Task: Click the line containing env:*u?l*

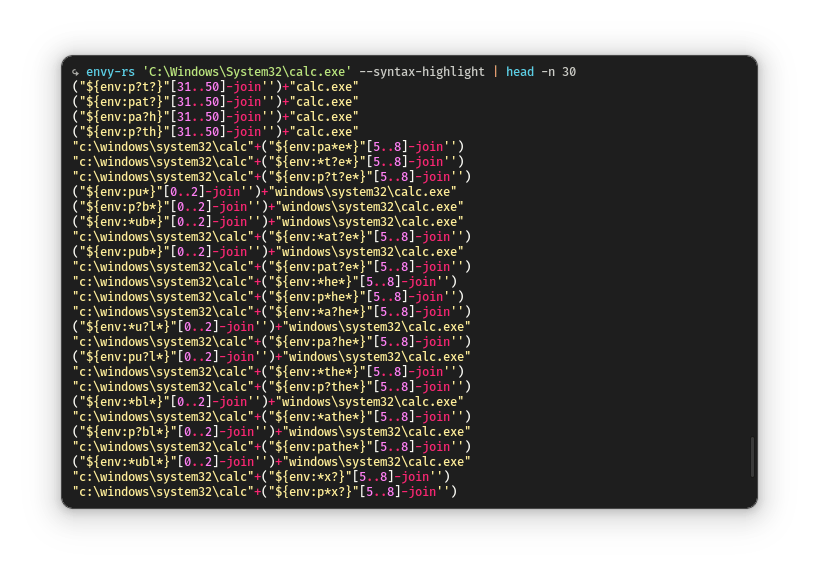Action: coord(271,327)
